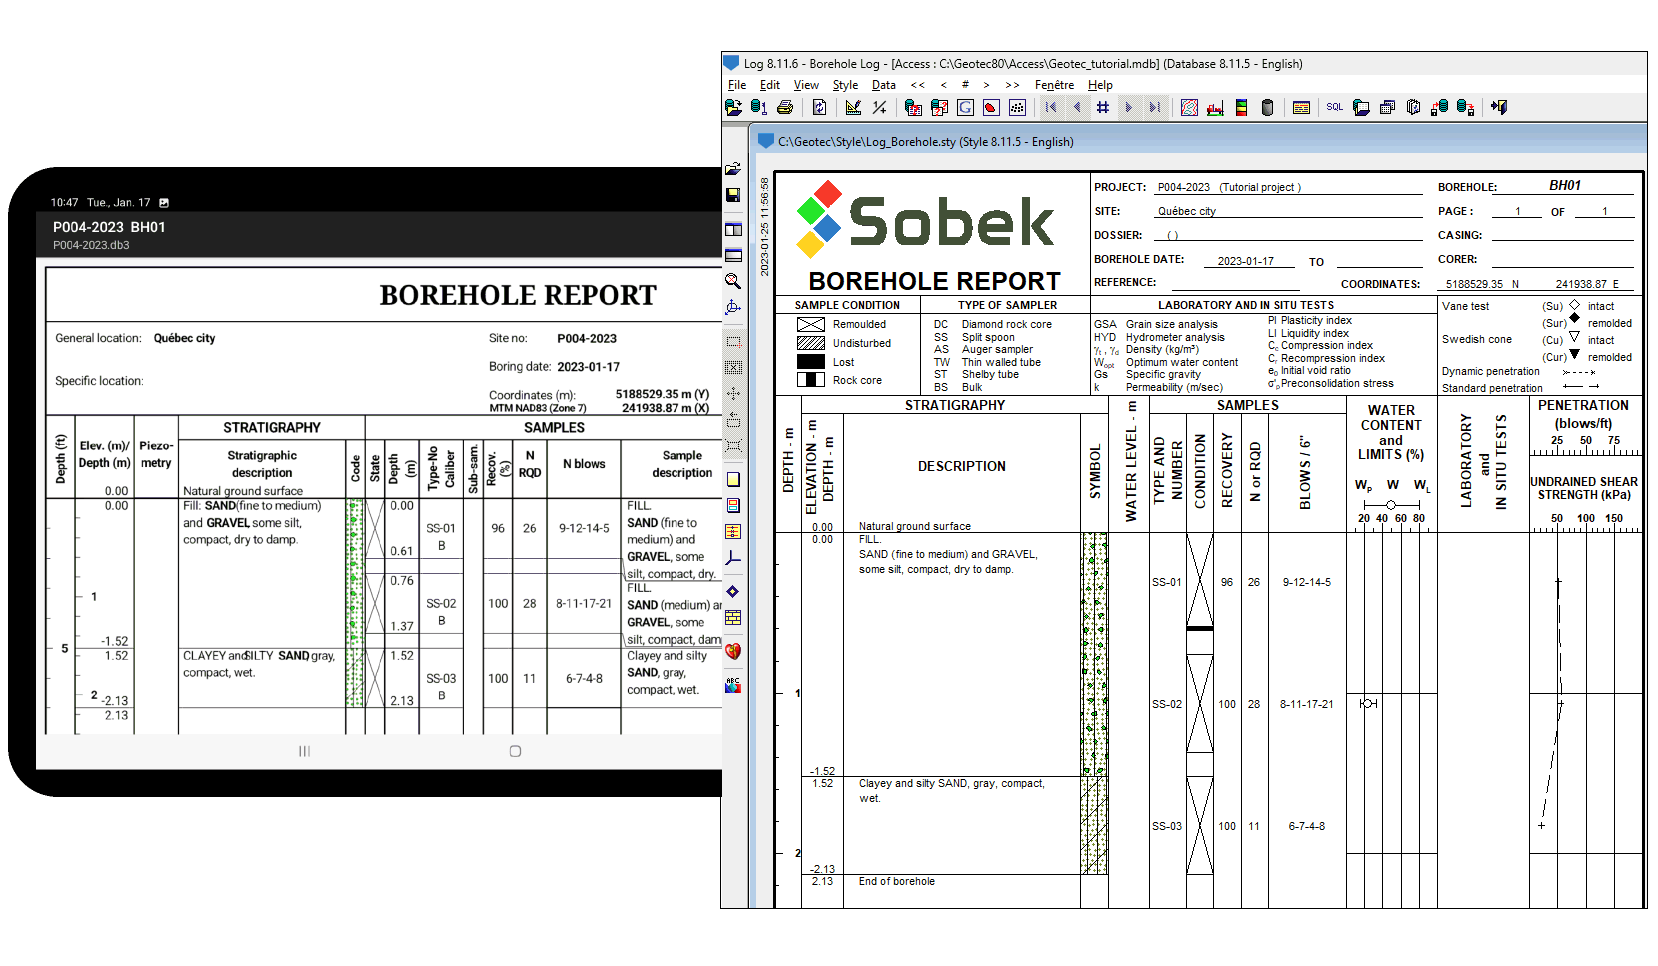Screen dimensions: 1658x966
Task: Click sample SS-03 in Sobek log
Action: (1167, 826)
